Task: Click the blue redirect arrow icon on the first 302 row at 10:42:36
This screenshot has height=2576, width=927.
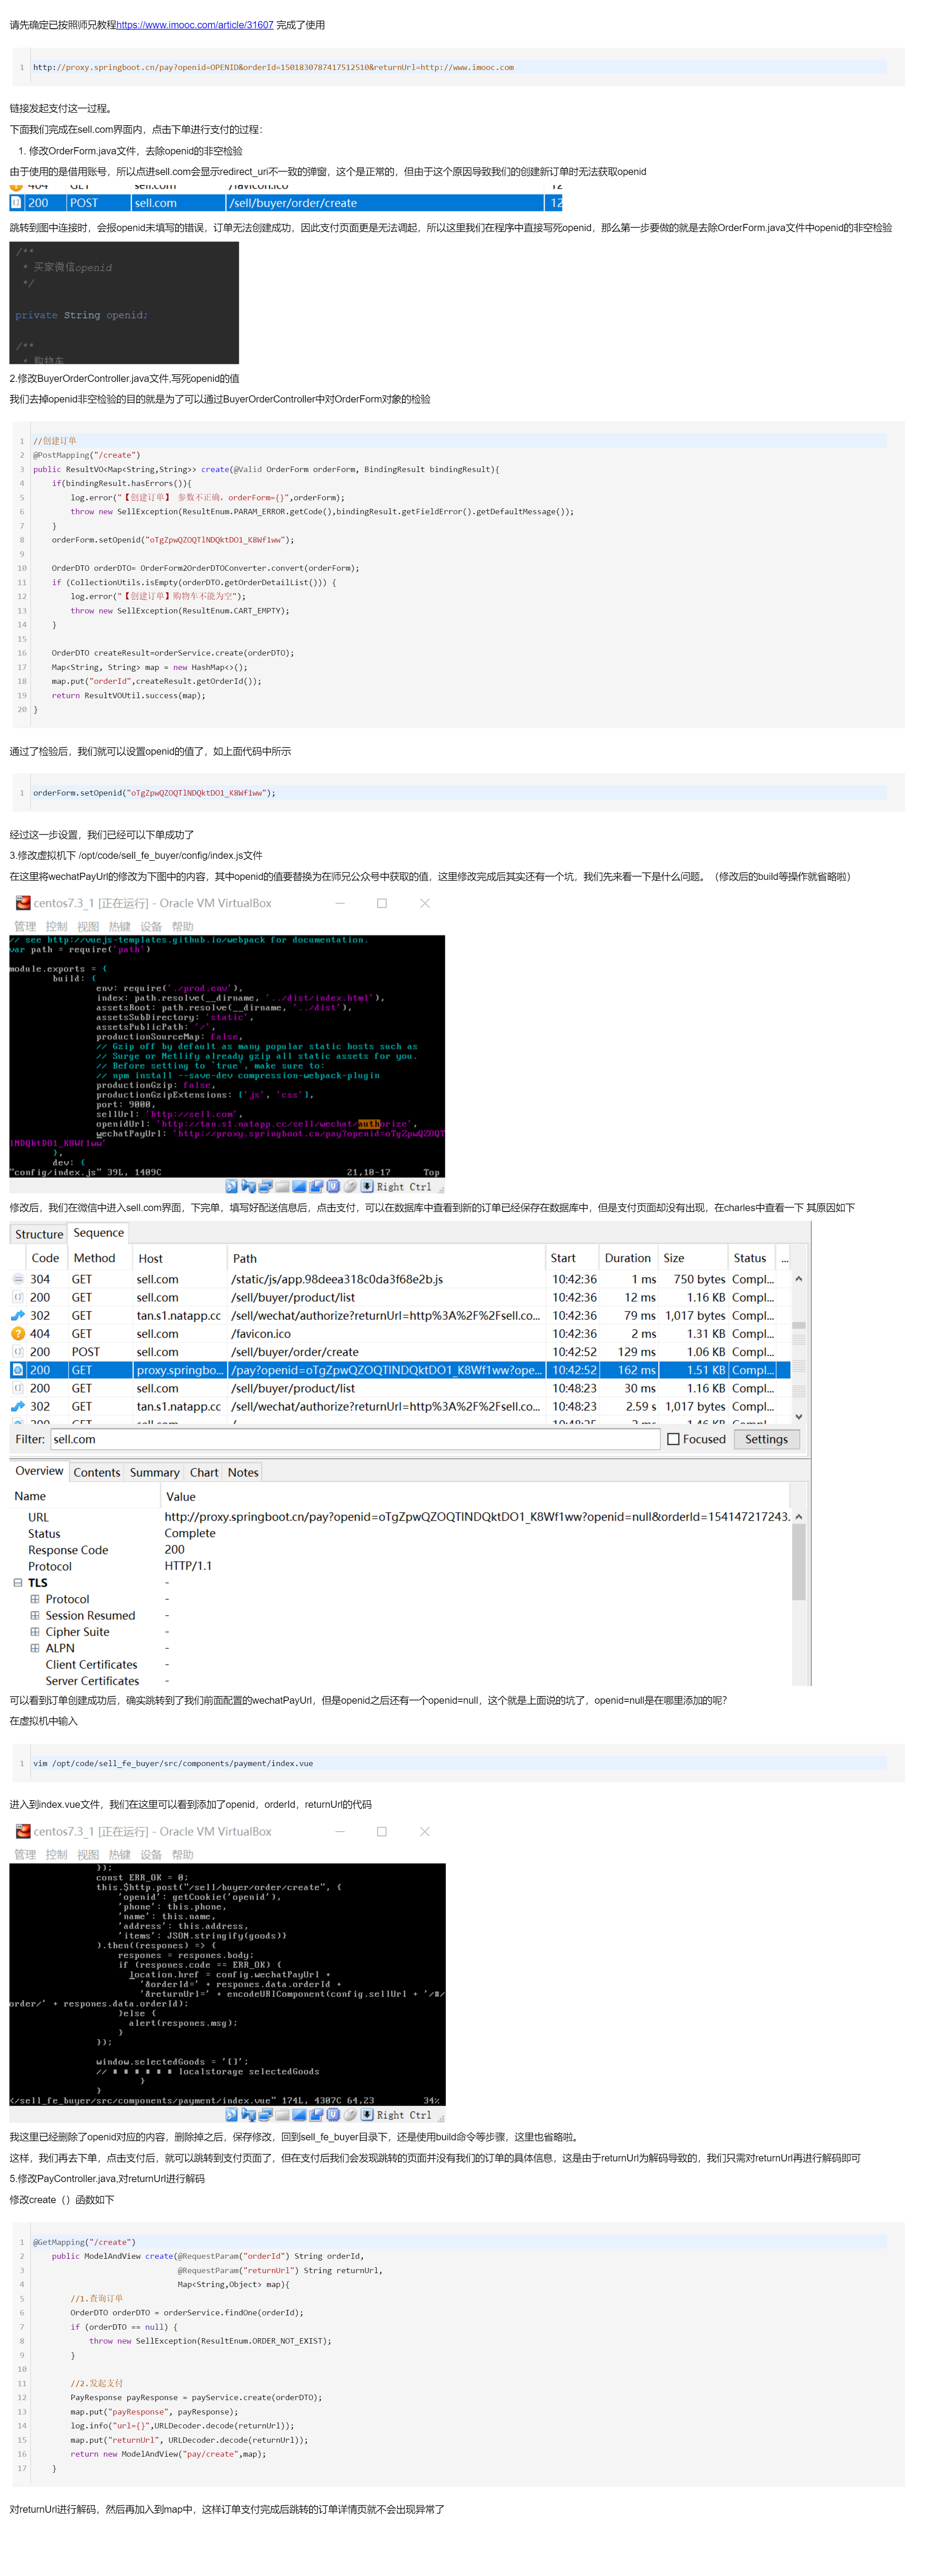Action: tap(18, 1315)
